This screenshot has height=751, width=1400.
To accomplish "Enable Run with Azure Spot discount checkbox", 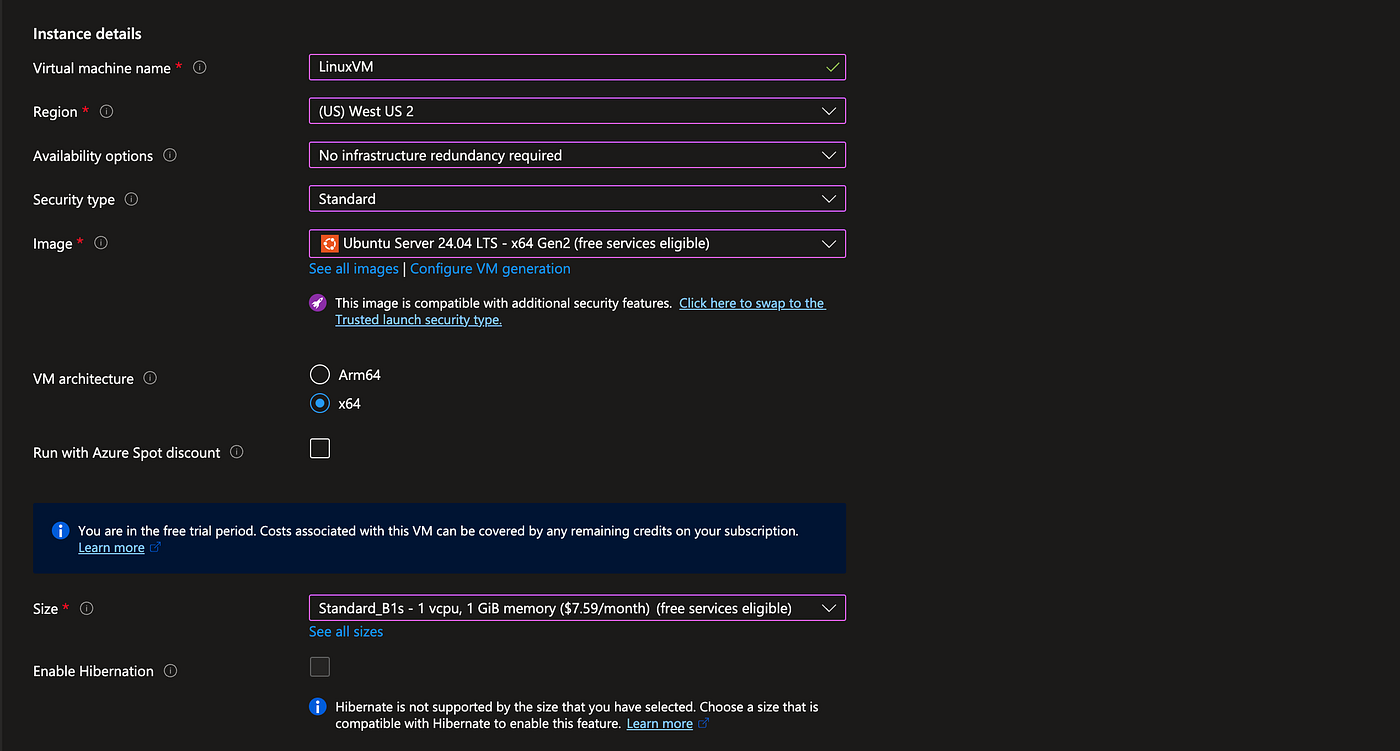I will coord(320,448).
